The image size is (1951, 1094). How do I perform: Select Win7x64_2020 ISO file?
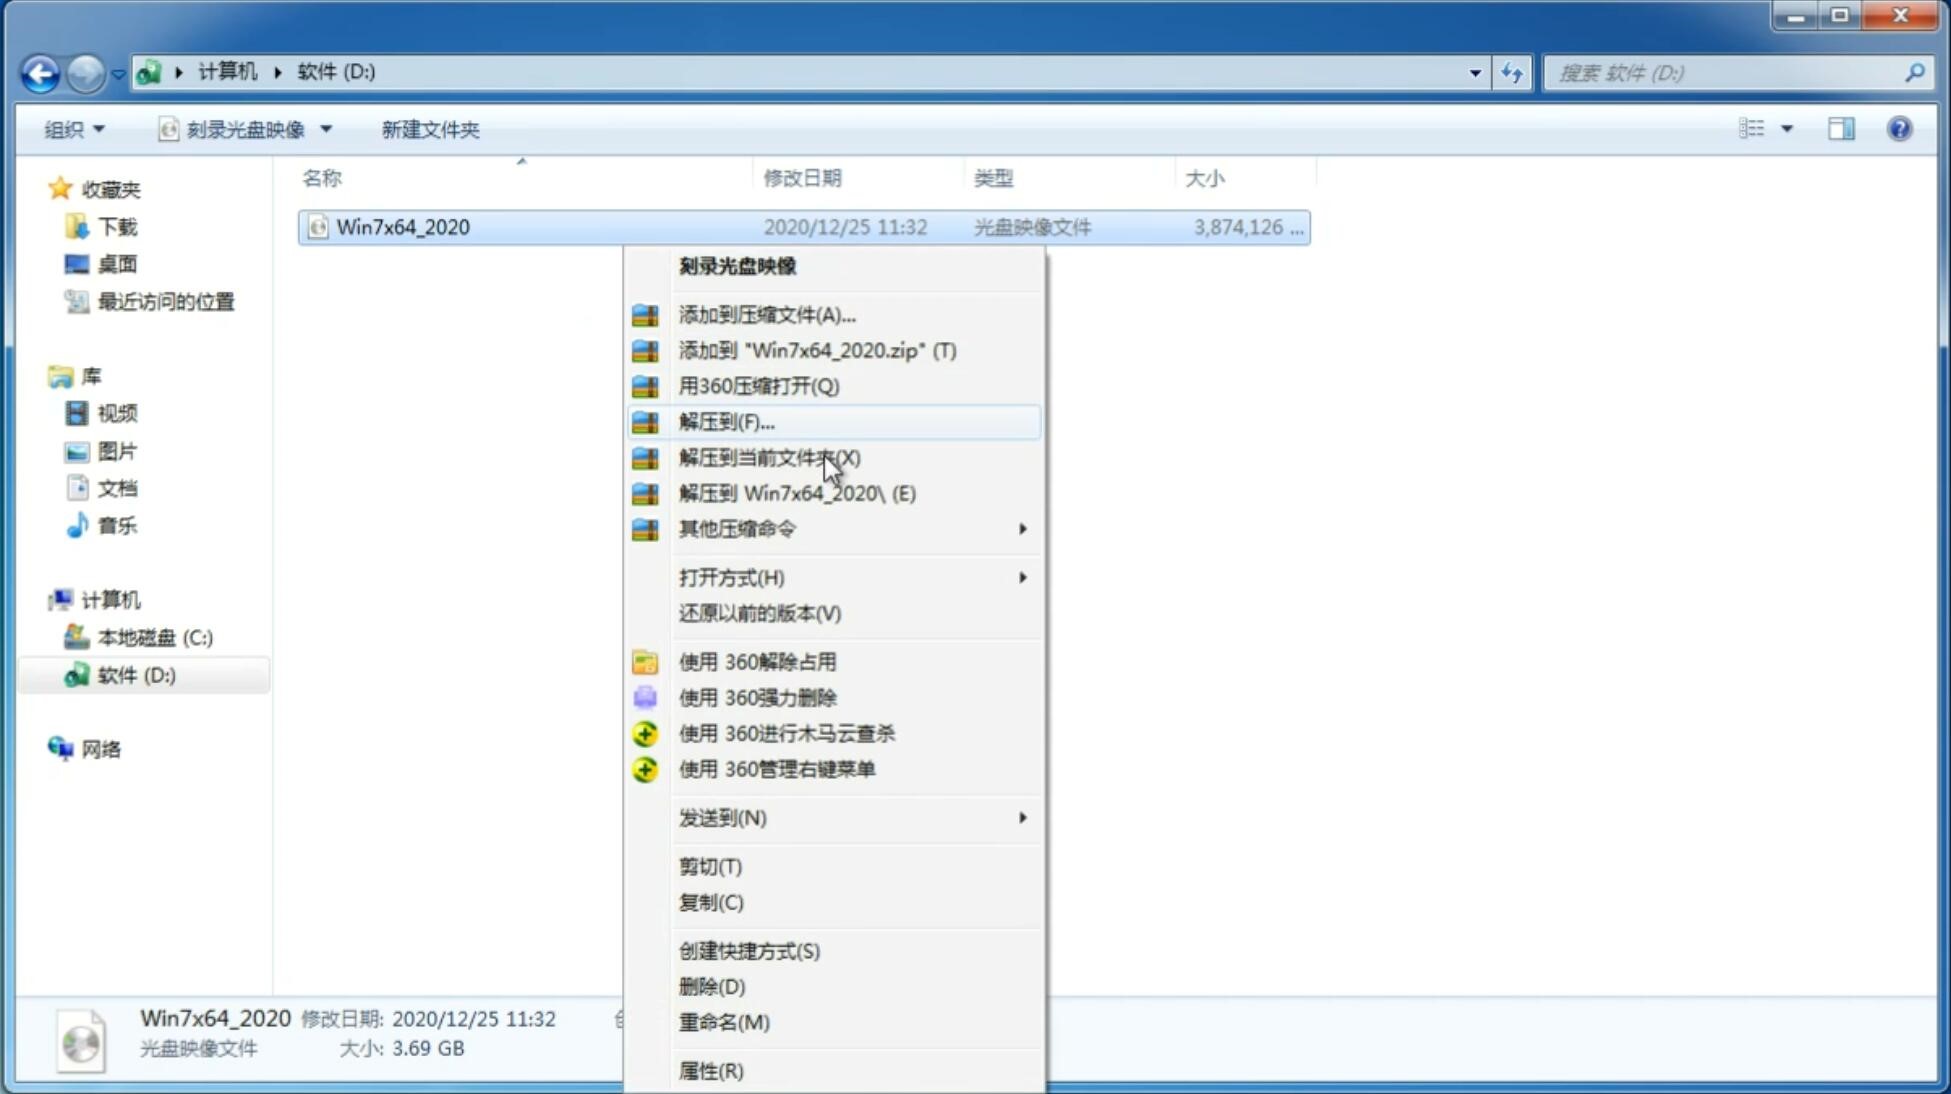(402, 225)
